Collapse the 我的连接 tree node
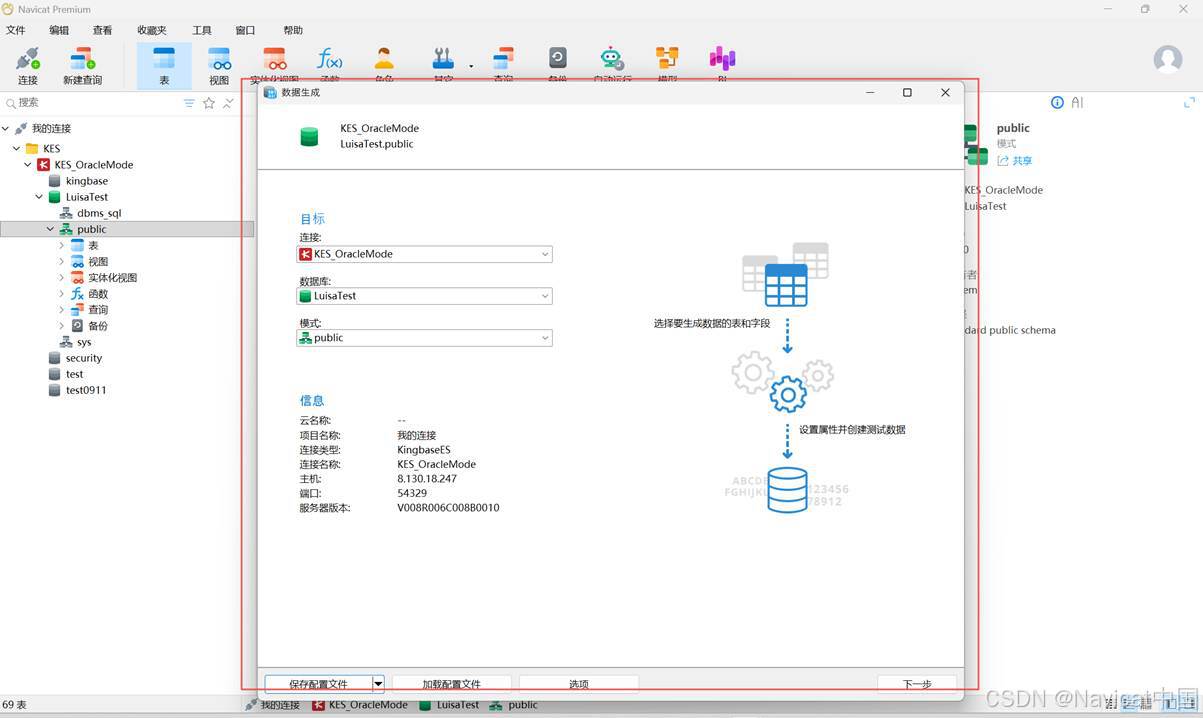 click(x=6, y=129)
